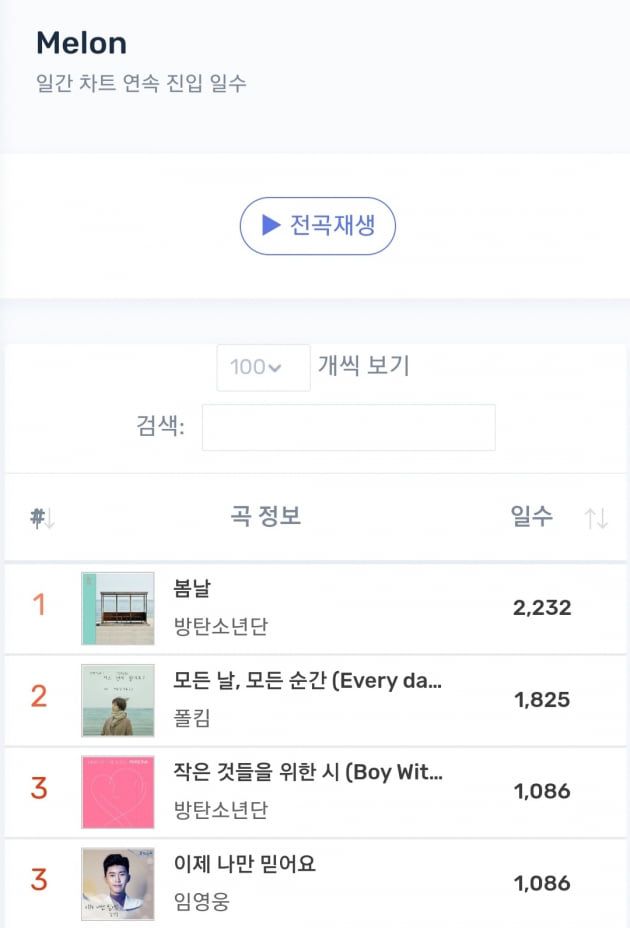Sort by the # rank column arrow
Image resolution: width=630 pixels, height=928 pixels.
click(41, 518)
